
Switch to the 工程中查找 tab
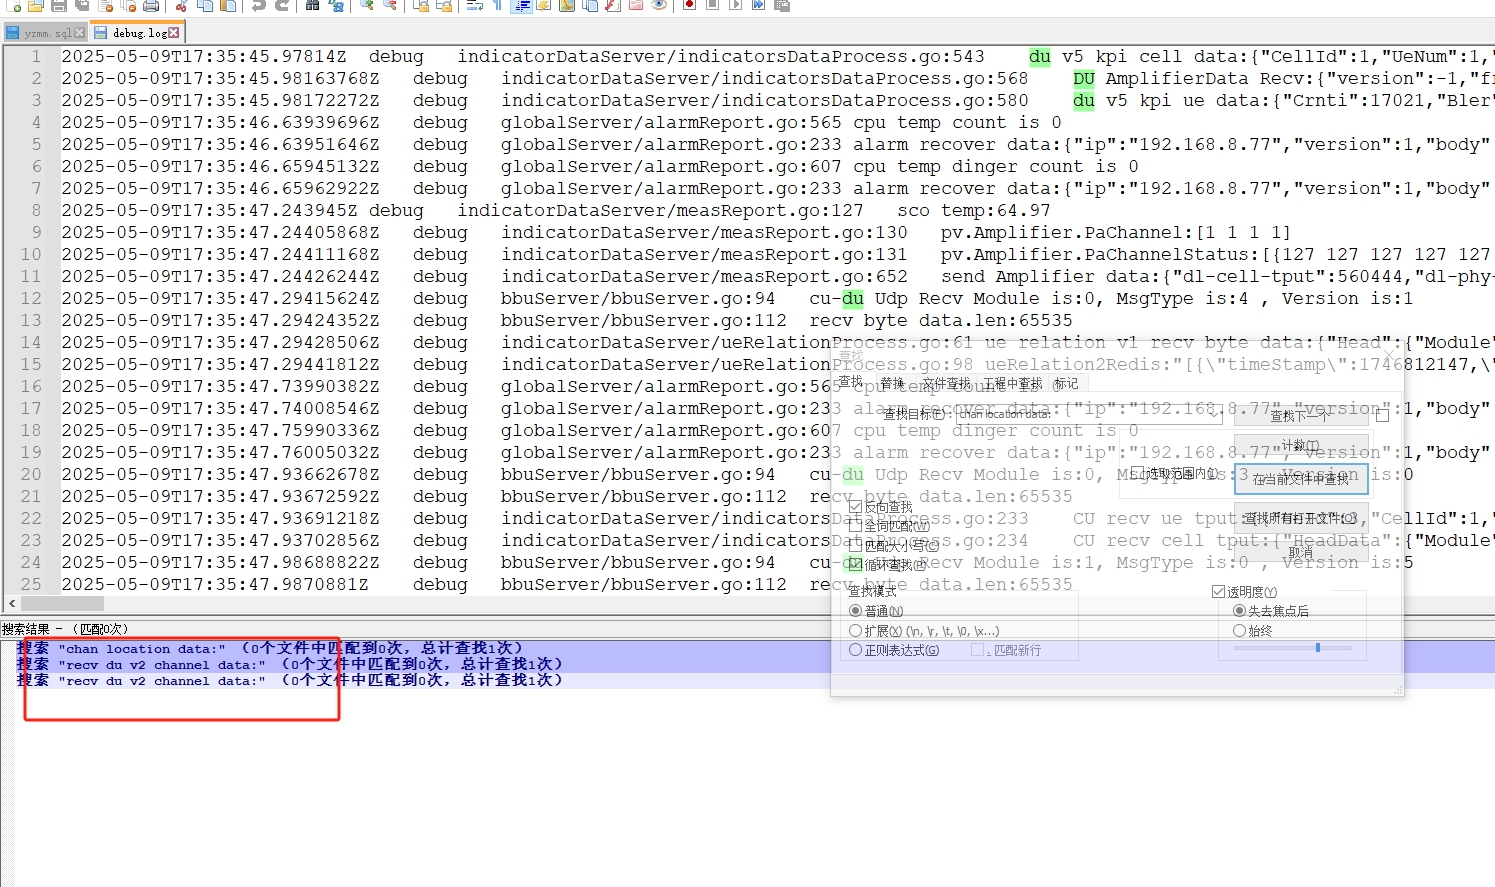click(1012, 383)
